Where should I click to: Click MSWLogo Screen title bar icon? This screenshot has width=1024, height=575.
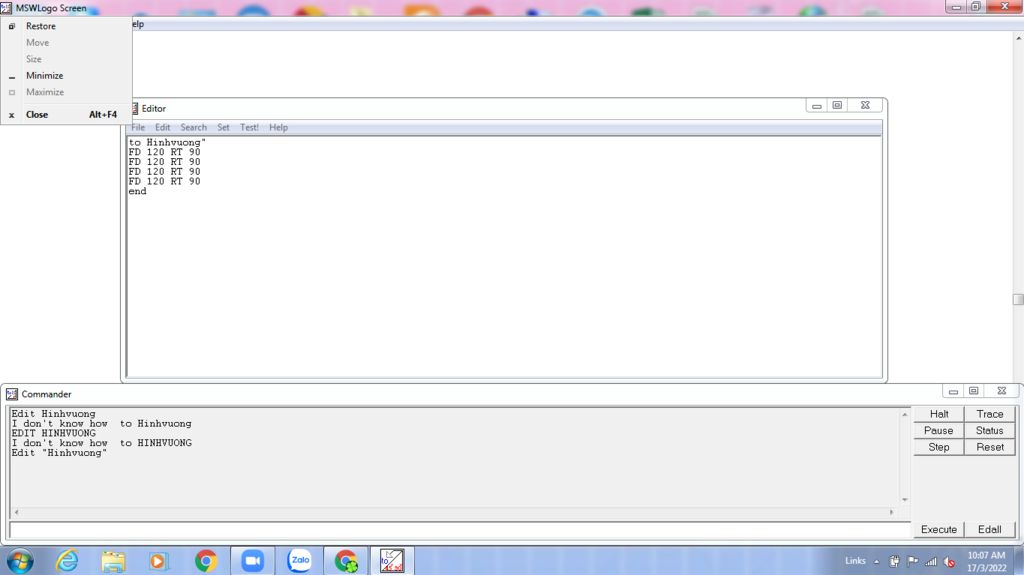[x=7, y=8]
